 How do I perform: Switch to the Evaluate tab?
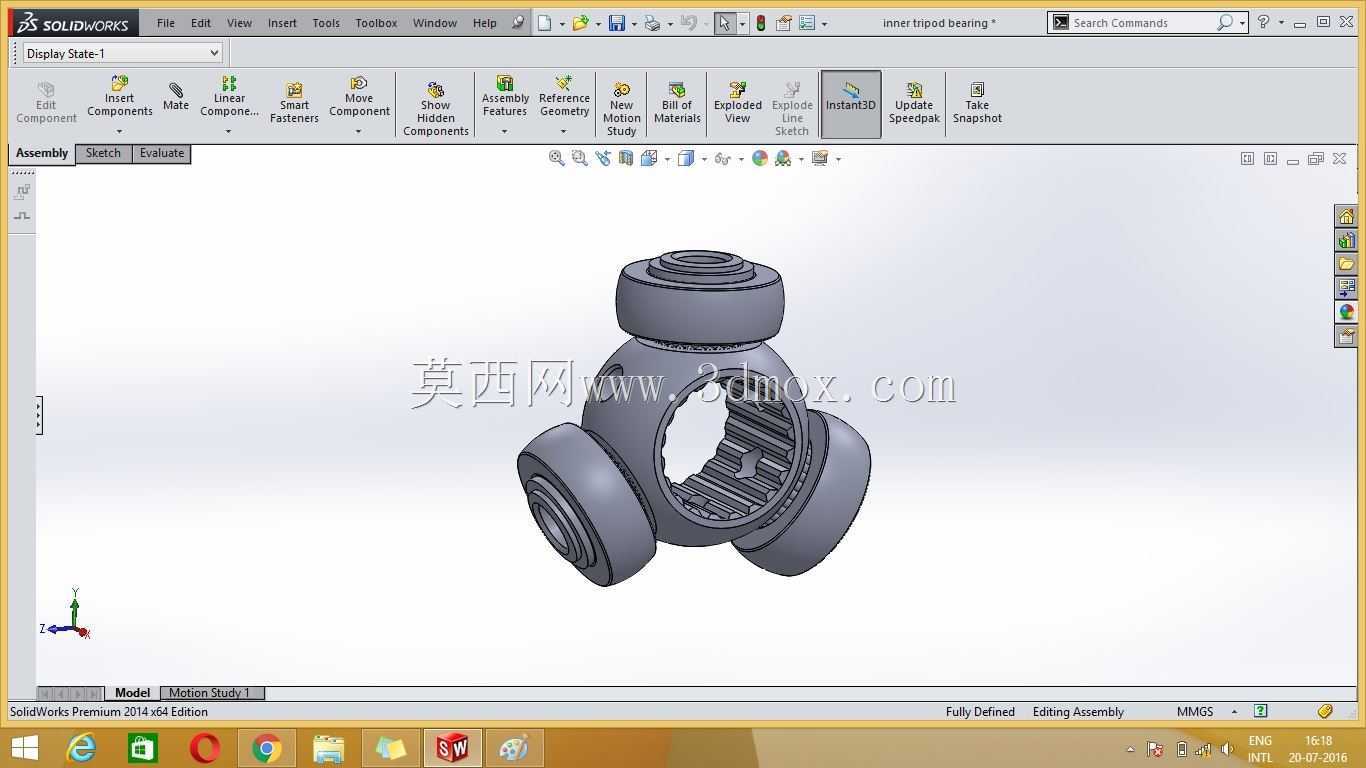coord(162,153)
